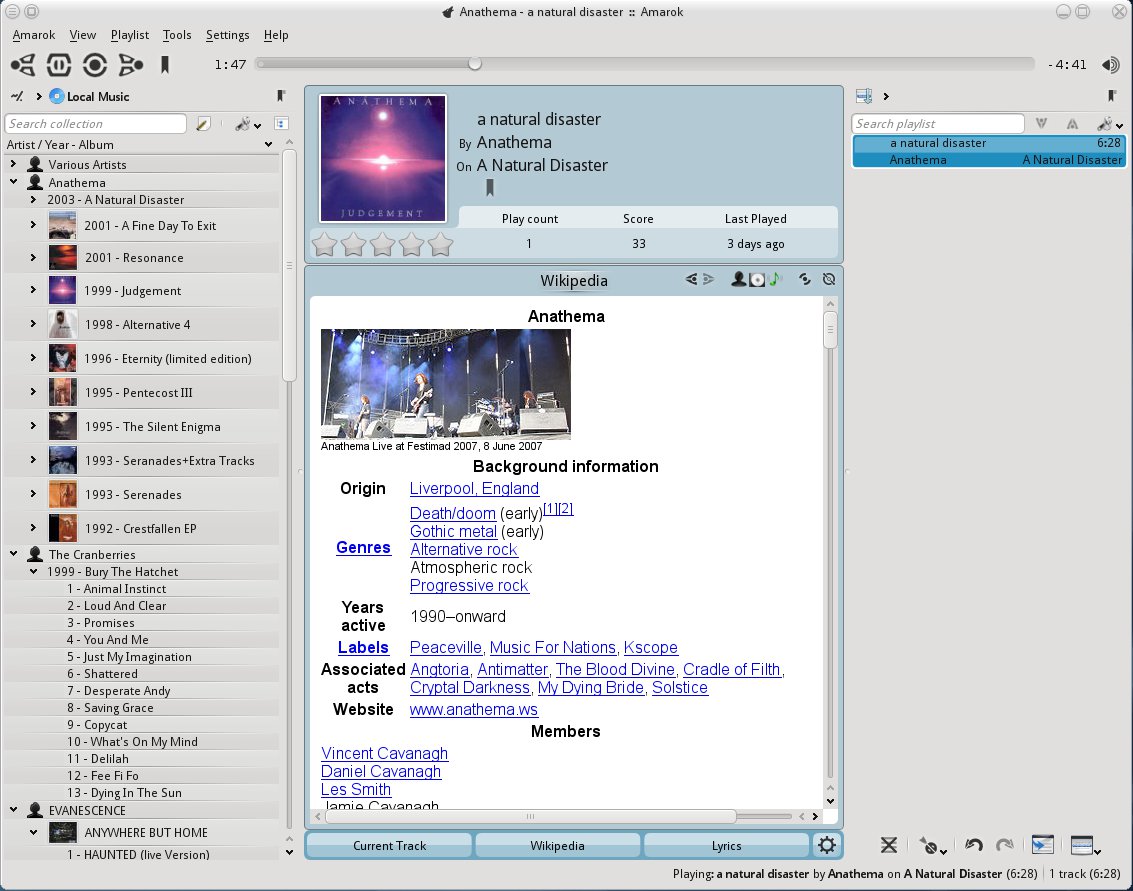Switch to the Current Track applet tab
The width and height of the screenshot is (1133, 891).
pyautogui.click(x=389, y=845)
